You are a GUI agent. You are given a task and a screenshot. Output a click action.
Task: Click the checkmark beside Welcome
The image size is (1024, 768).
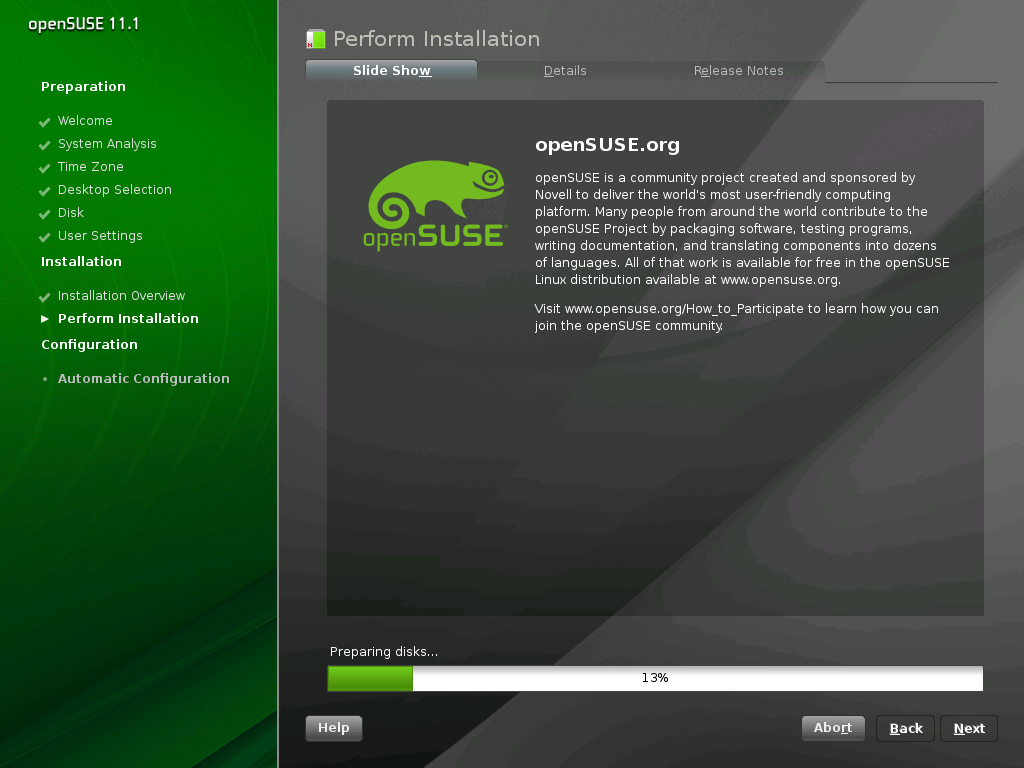[44, 121]
